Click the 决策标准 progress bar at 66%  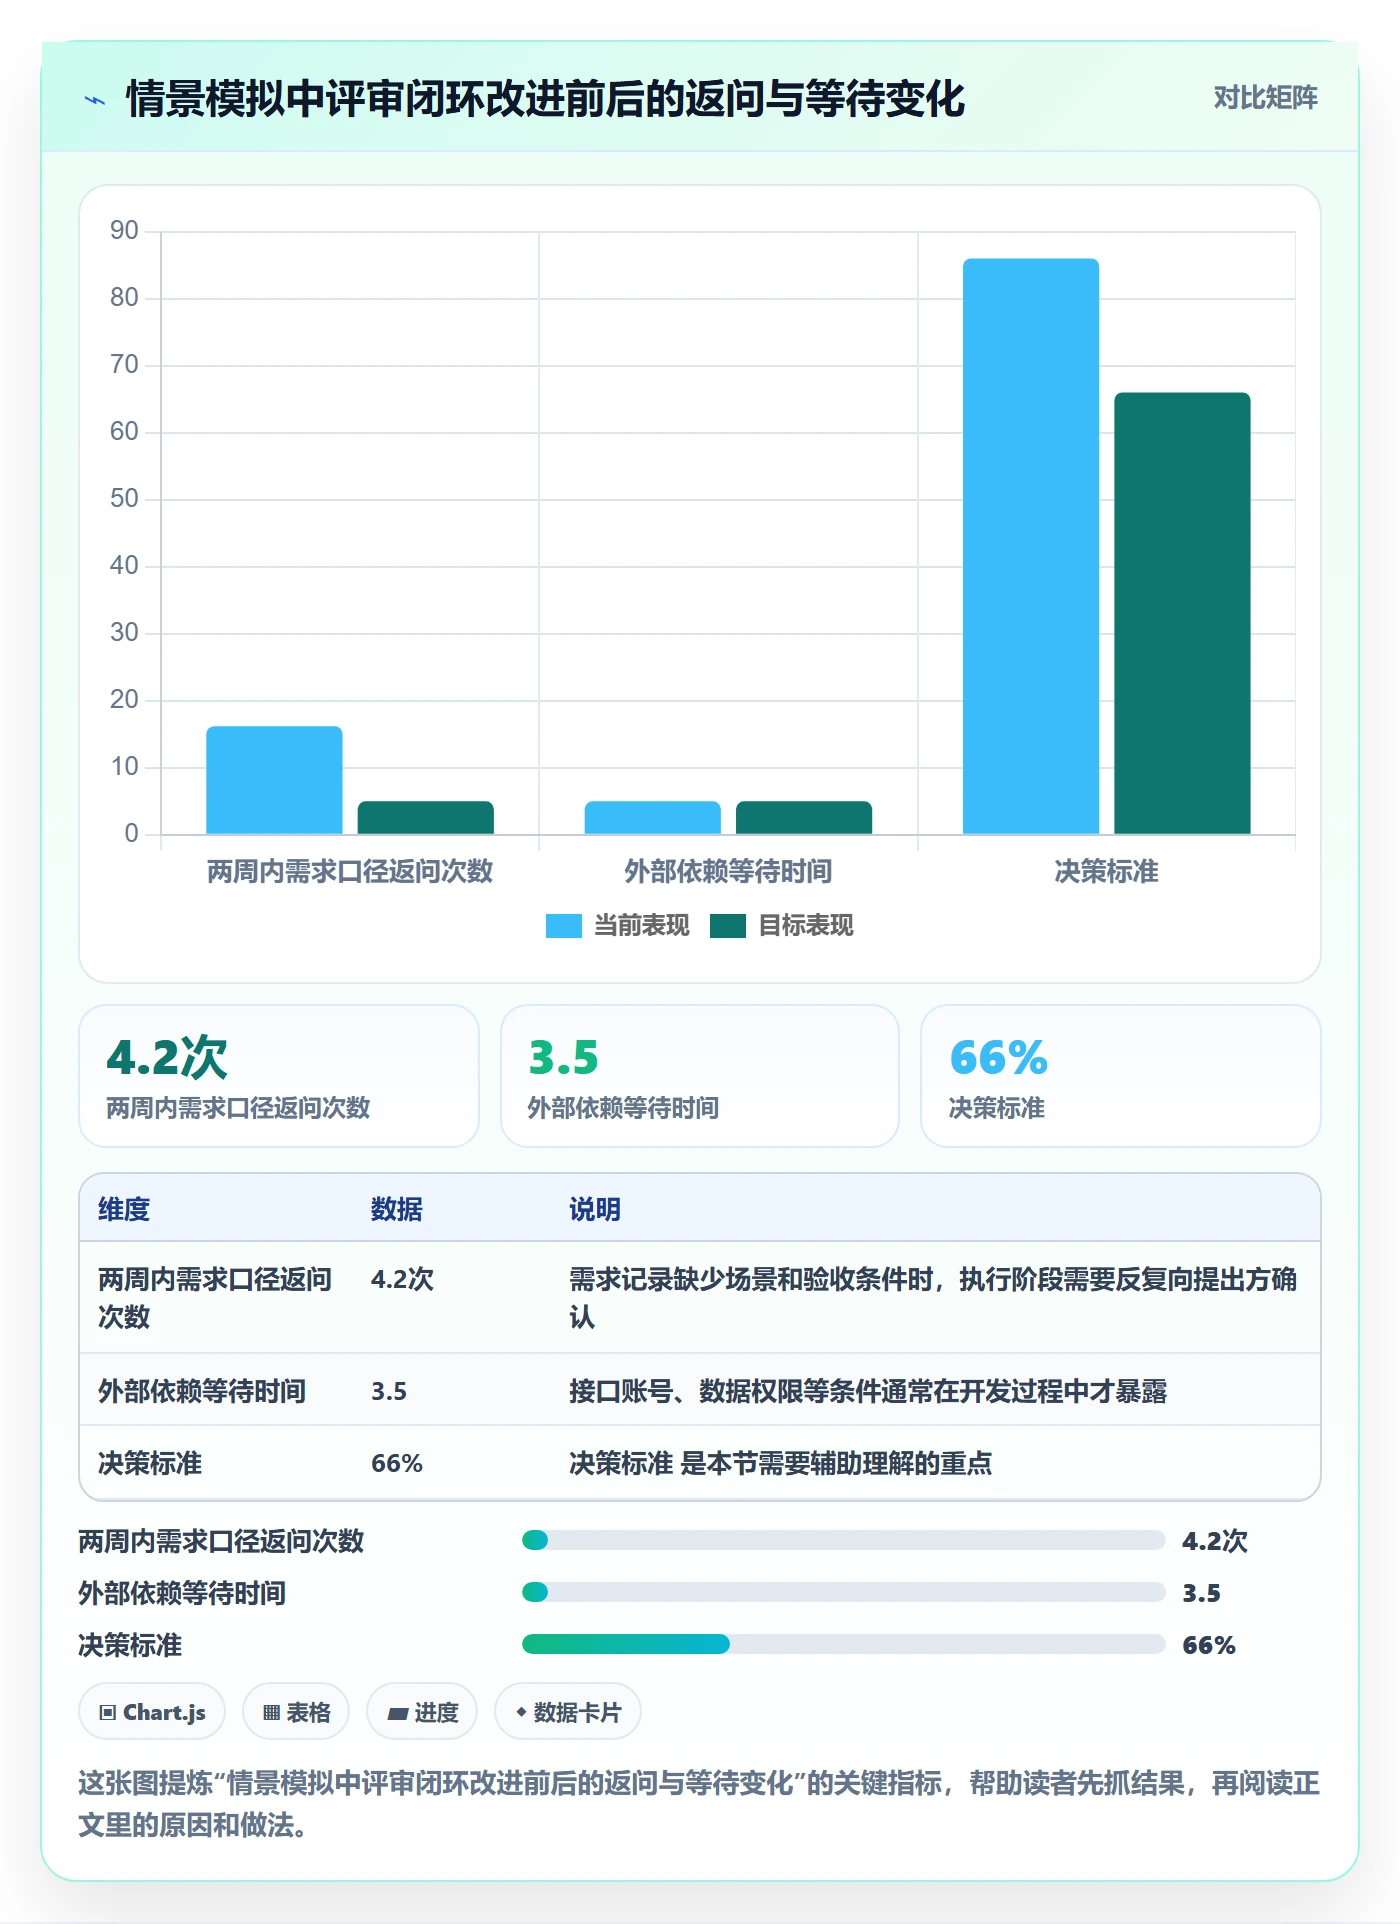point(843,1644)
